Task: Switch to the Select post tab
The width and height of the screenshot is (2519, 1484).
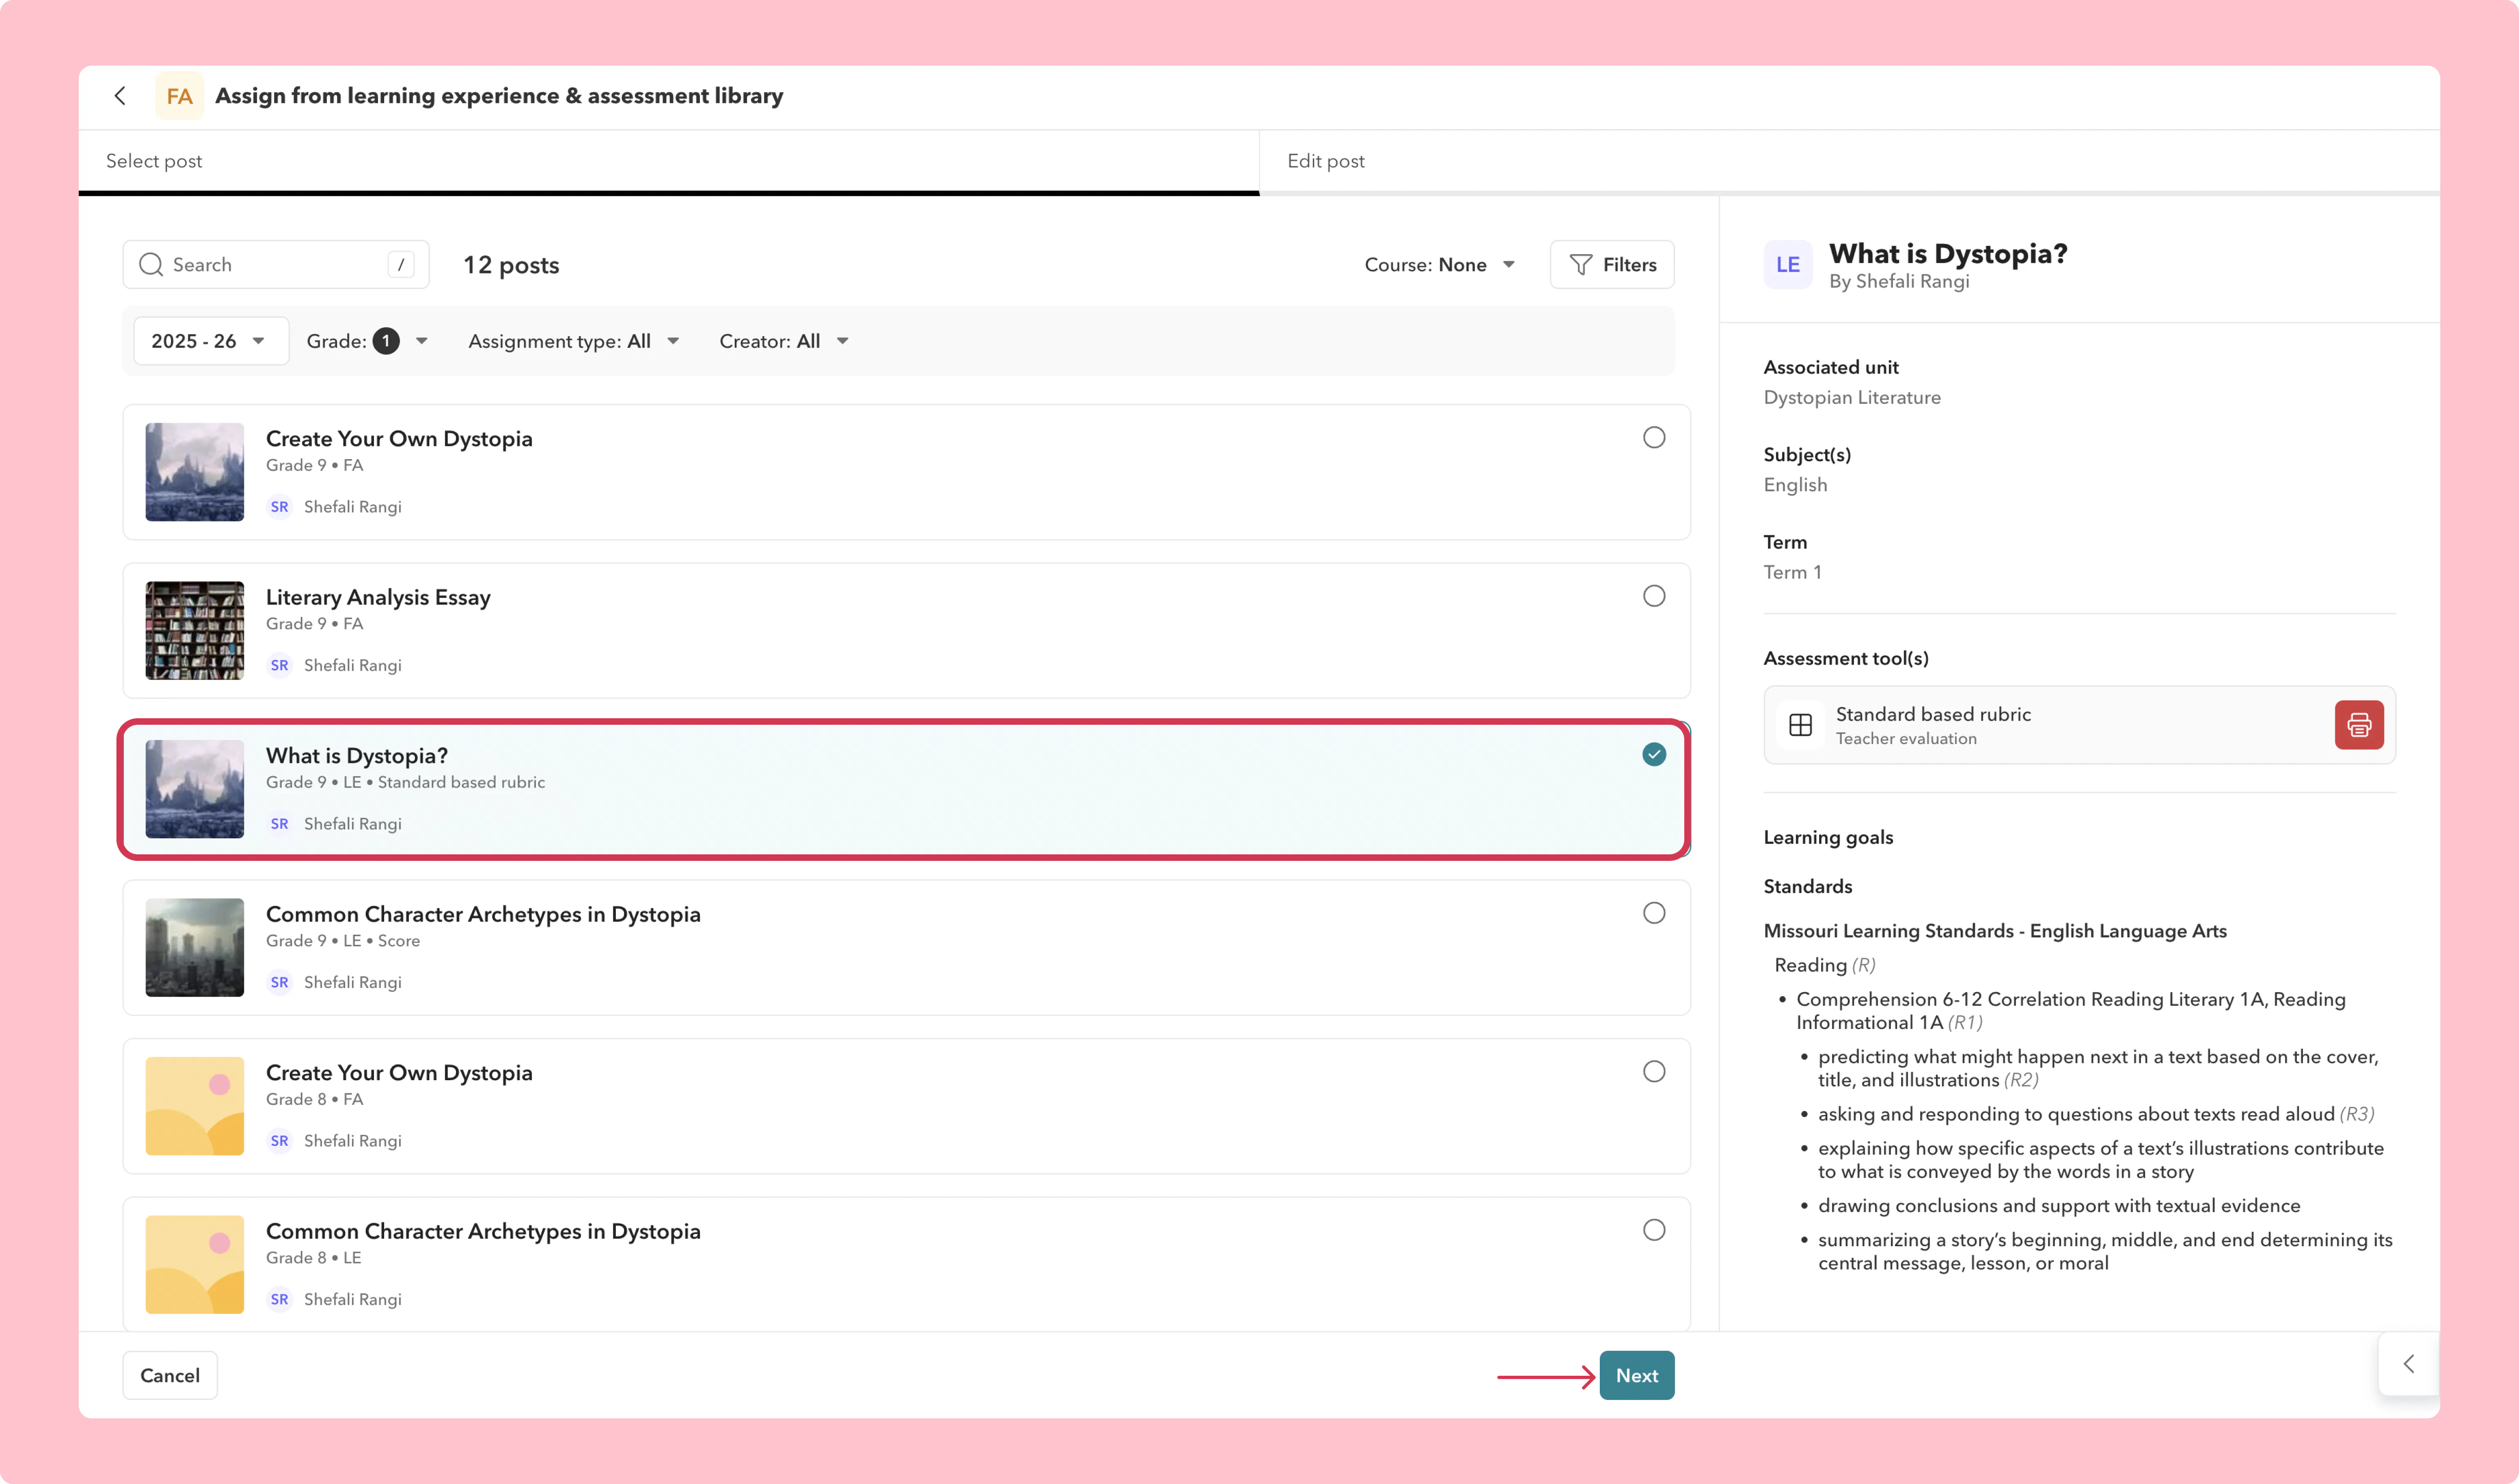Action: (669, 161)
